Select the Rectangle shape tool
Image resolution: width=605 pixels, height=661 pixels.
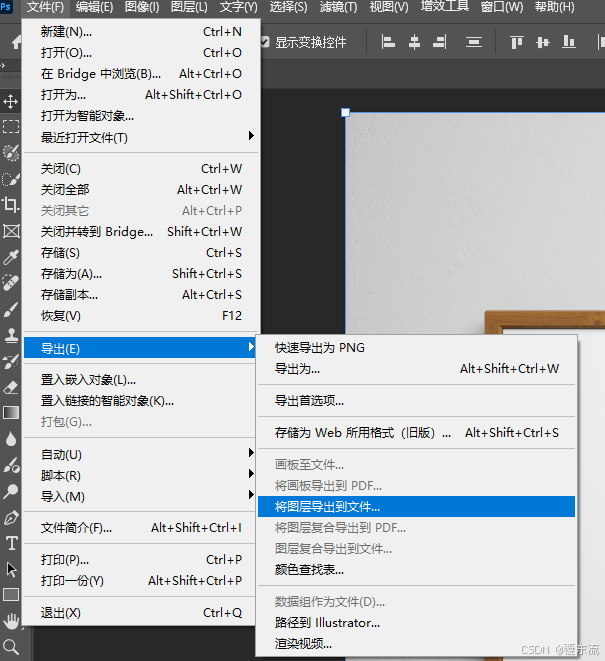11,595
